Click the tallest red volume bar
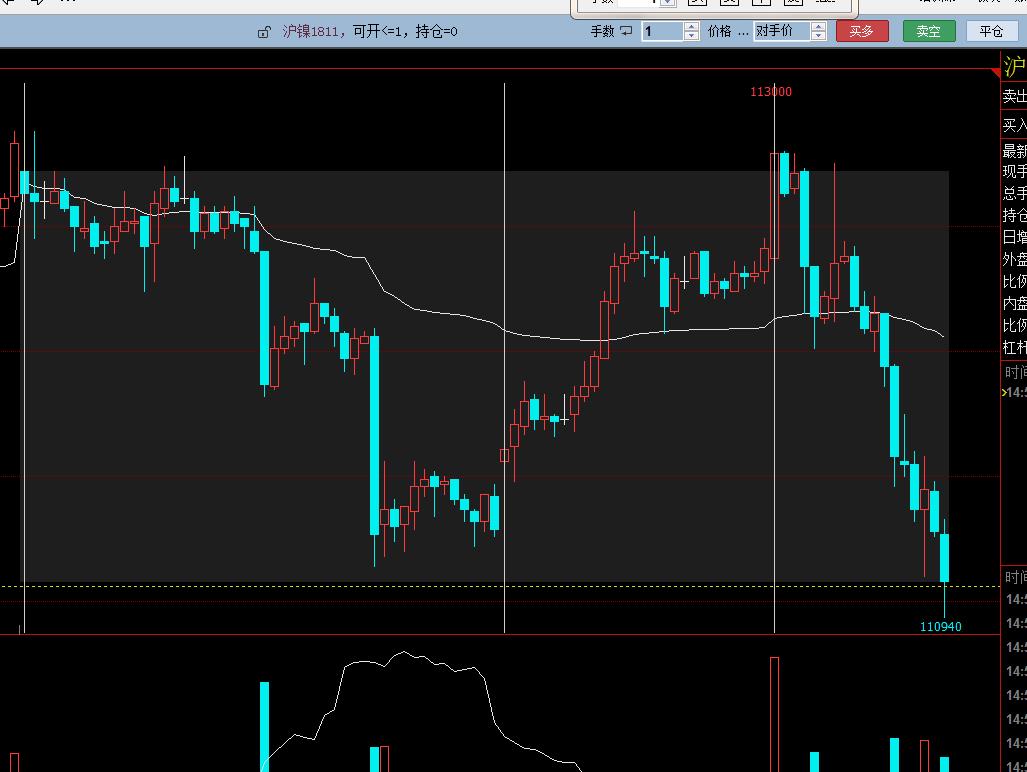Screen dimensions: 1027x772 (x=775, y=714)
